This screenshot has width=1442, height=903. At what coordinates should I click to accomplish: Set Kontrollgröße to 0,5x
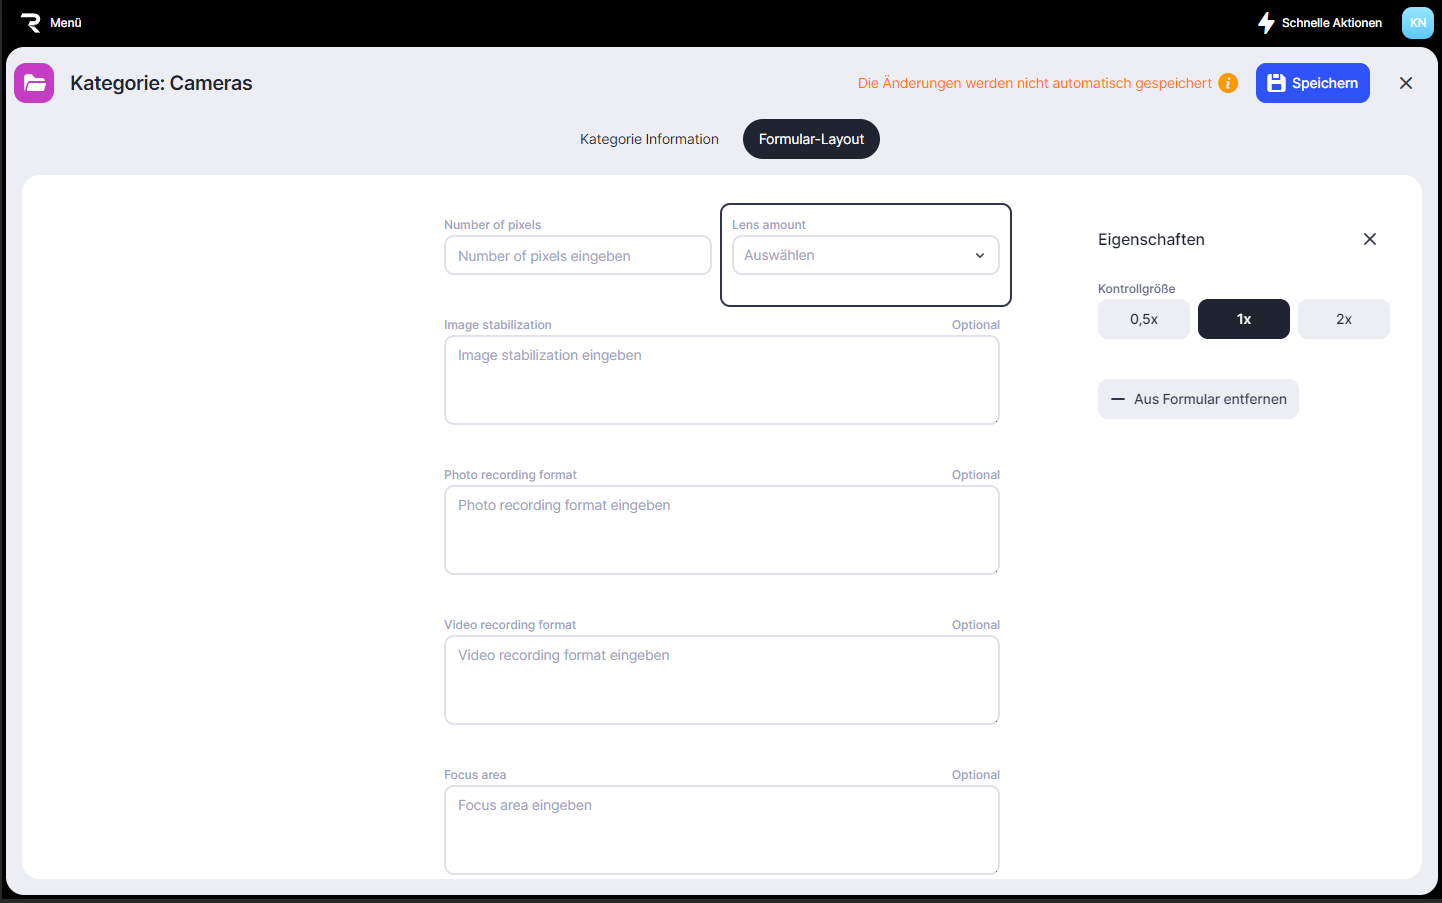pos(1144,319)
